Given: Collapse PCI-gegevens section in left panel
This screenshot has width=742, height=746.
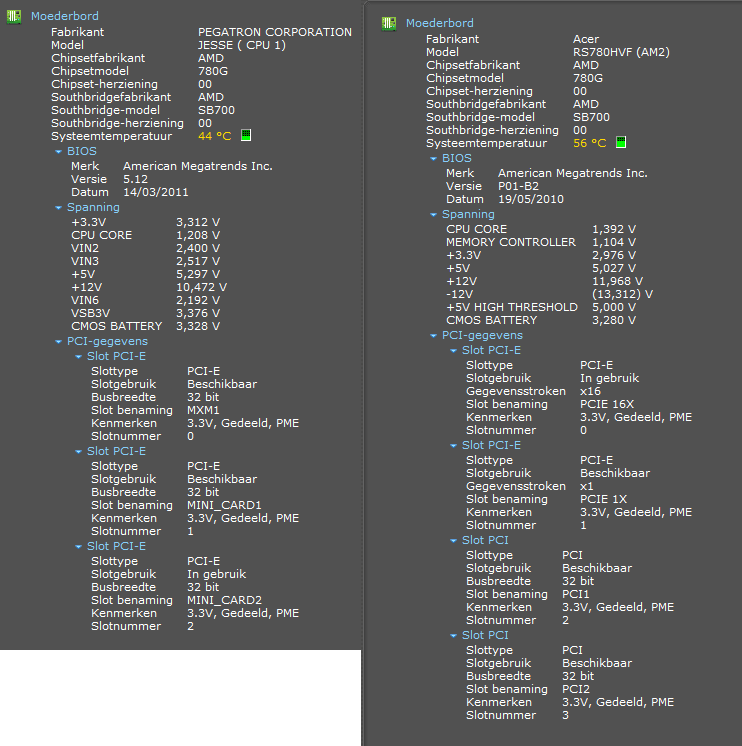Looking at the screenshot, I should tap(58, 342).
